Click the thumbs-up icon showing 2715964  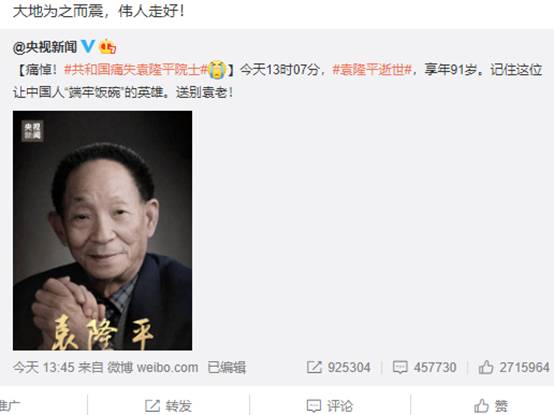point(486,367)
